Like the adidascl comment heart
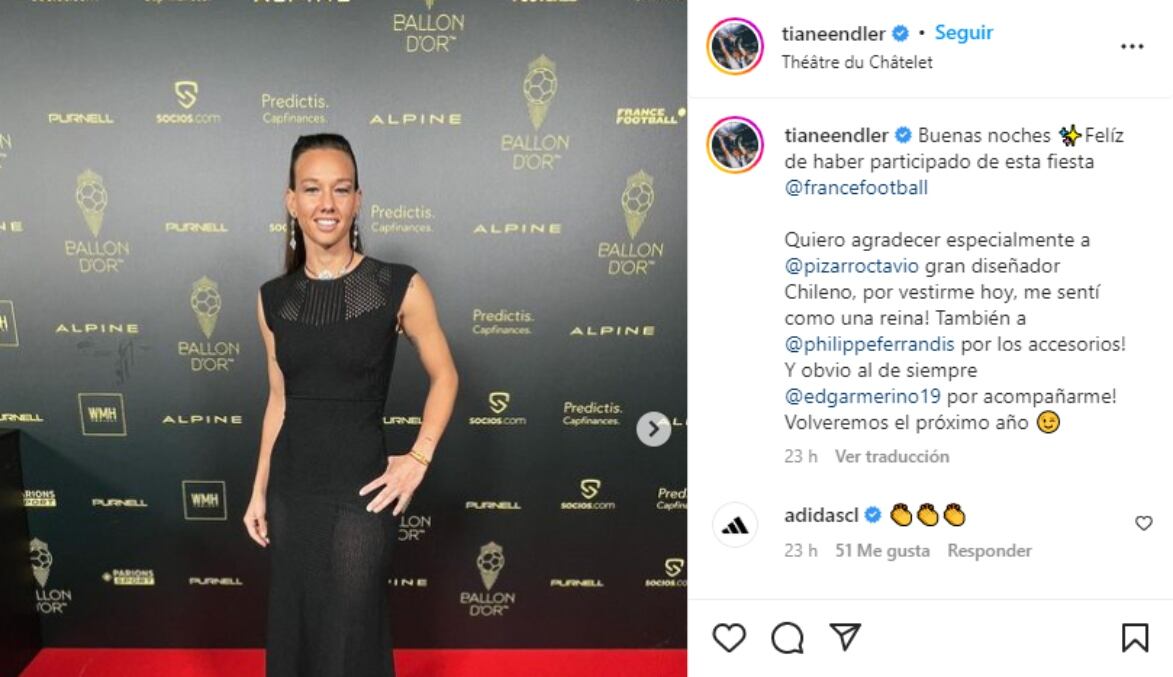Screen dimensions: 1173x677 coord(1144,523)
